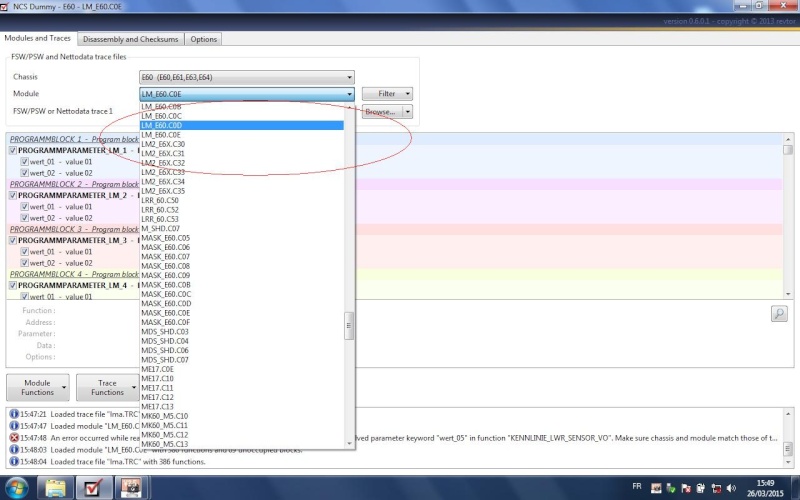Choose ME17.C10 from the dropdown list
Image resolution: width=800 pixels, height=500 pixels.
(242, 378)
